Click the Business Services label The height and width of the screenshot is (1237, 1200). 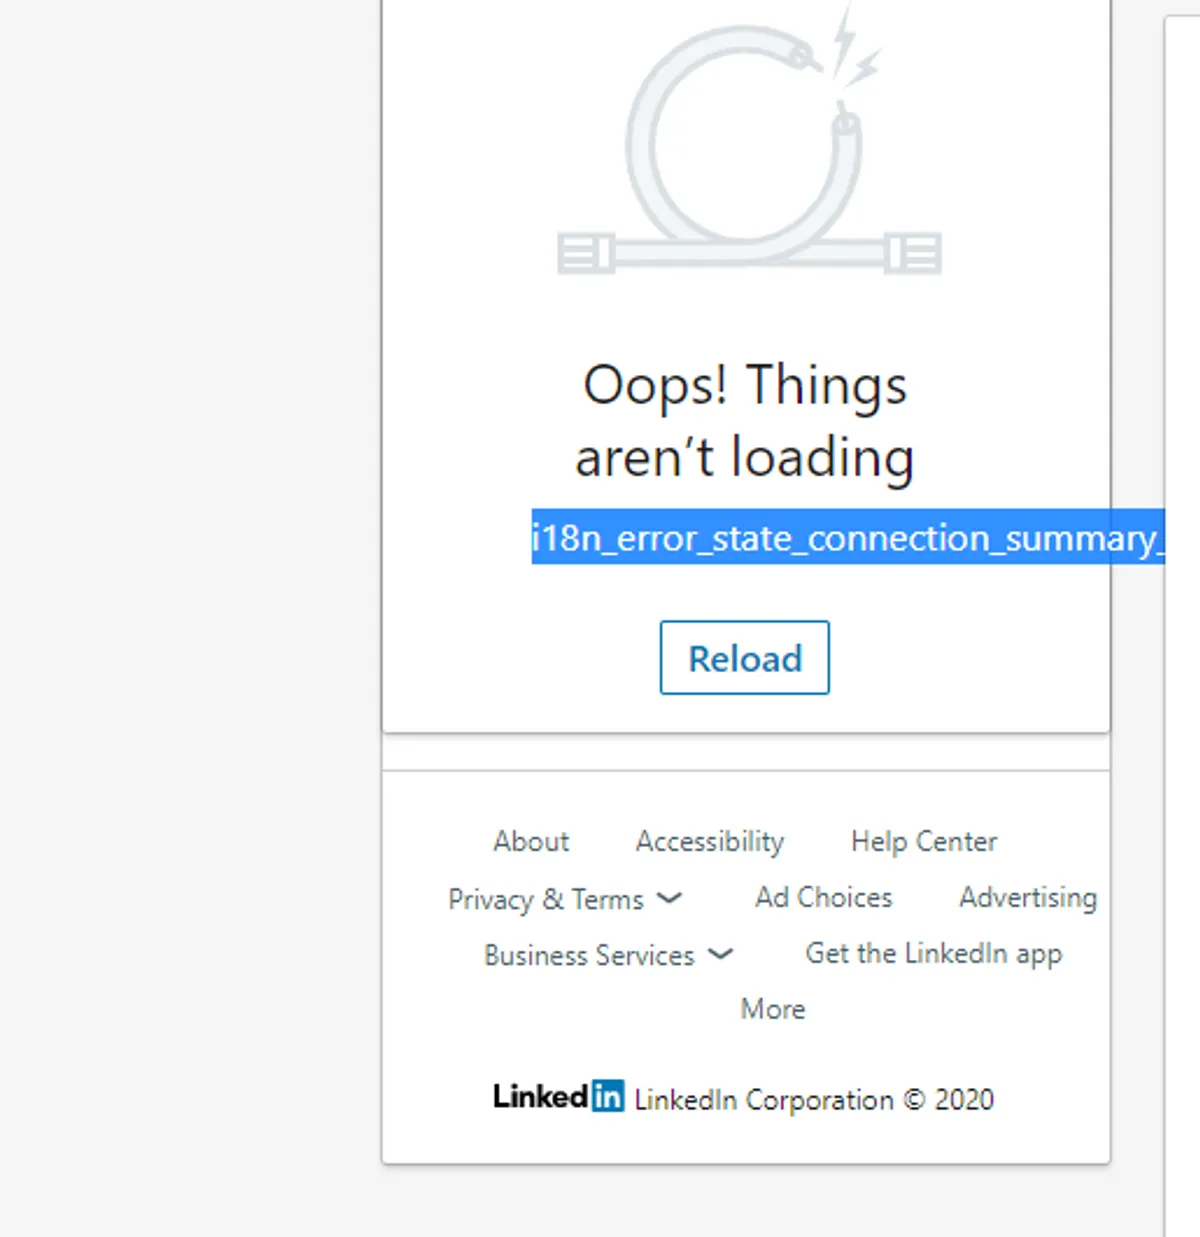589,955
